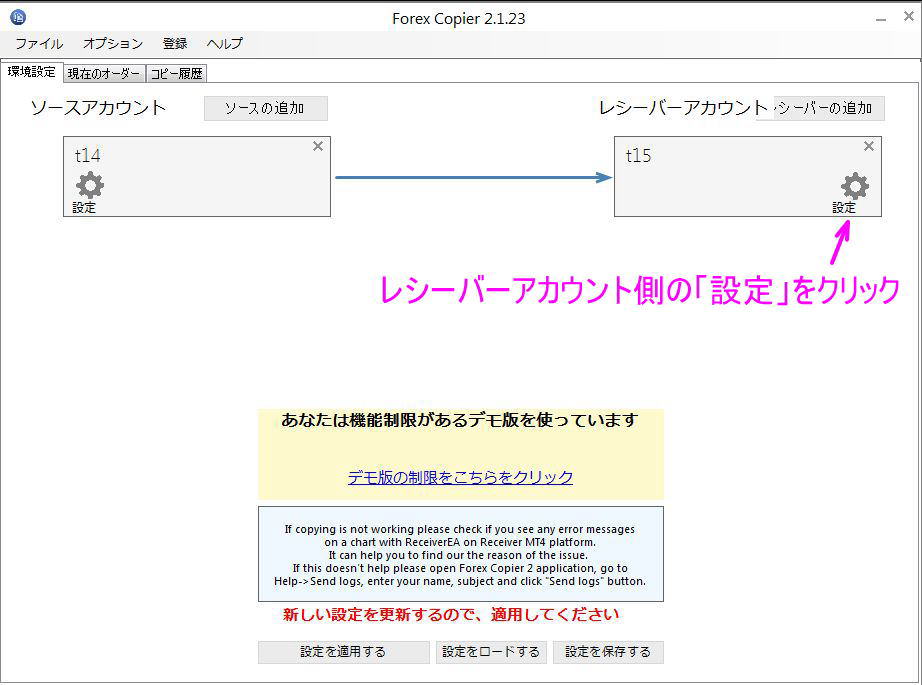Switch to the 現在のオーダー tab

[104, 72]
